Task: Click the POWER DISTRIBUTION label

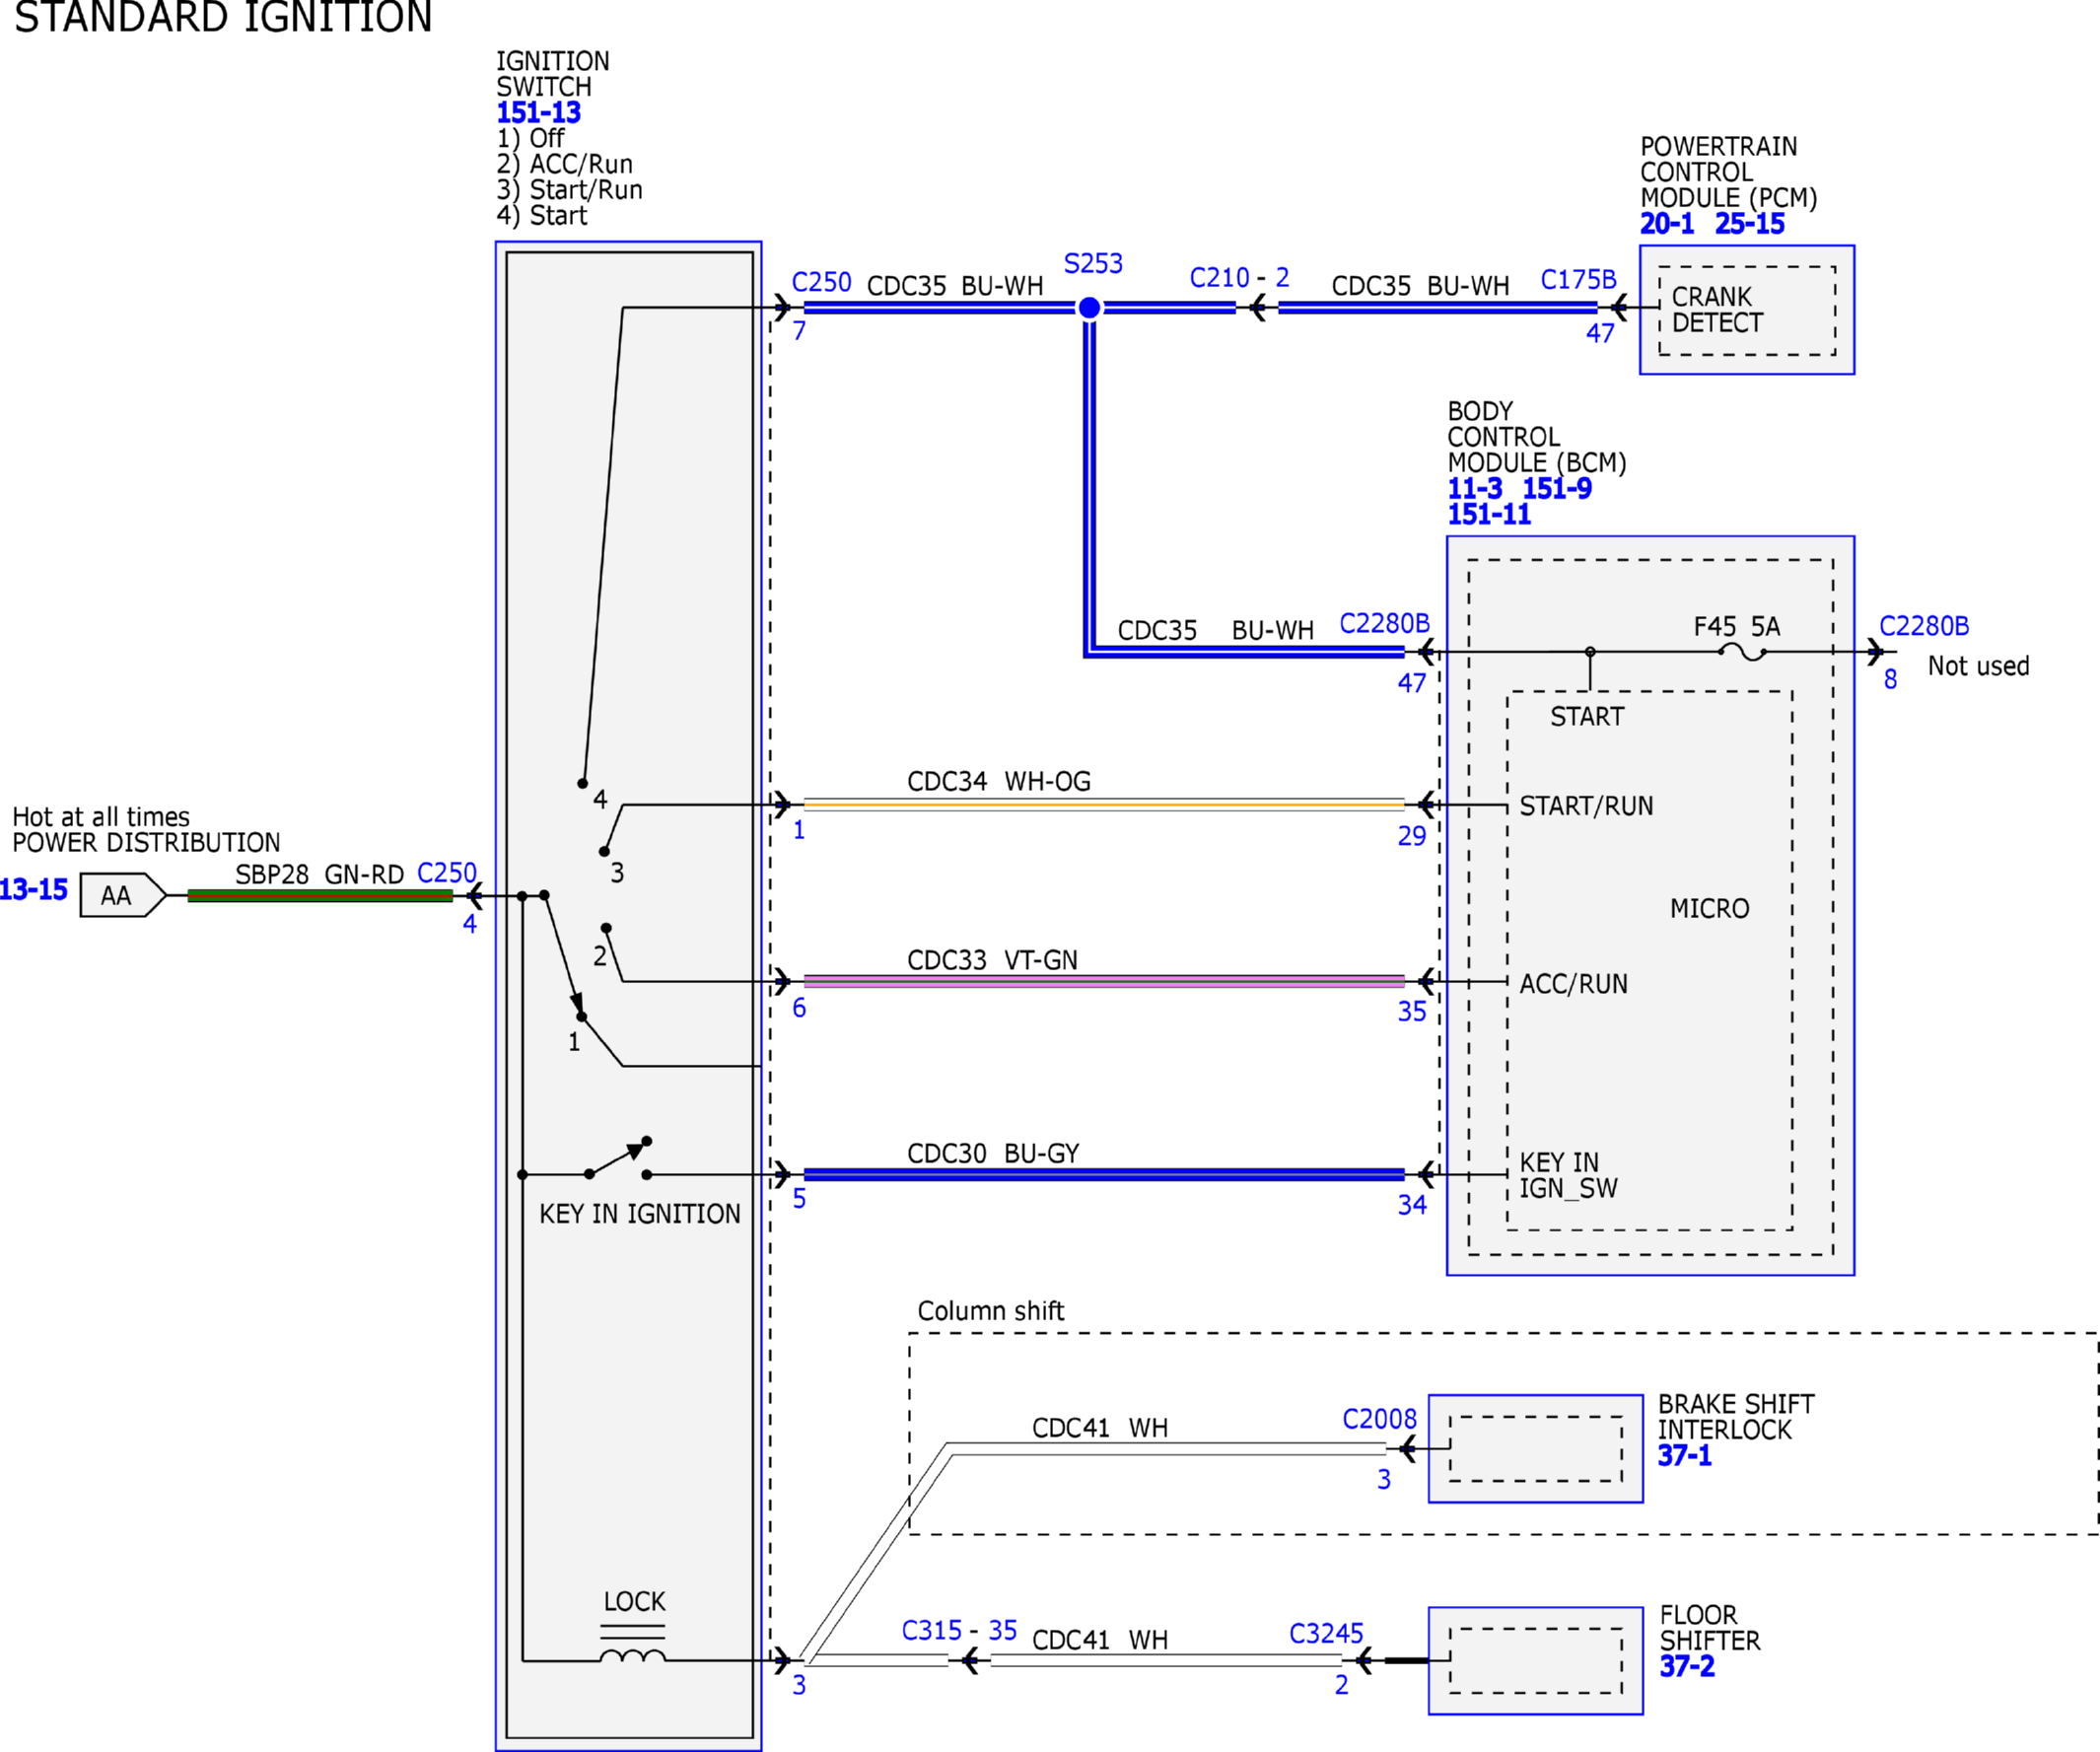Action: pos(146,843)
